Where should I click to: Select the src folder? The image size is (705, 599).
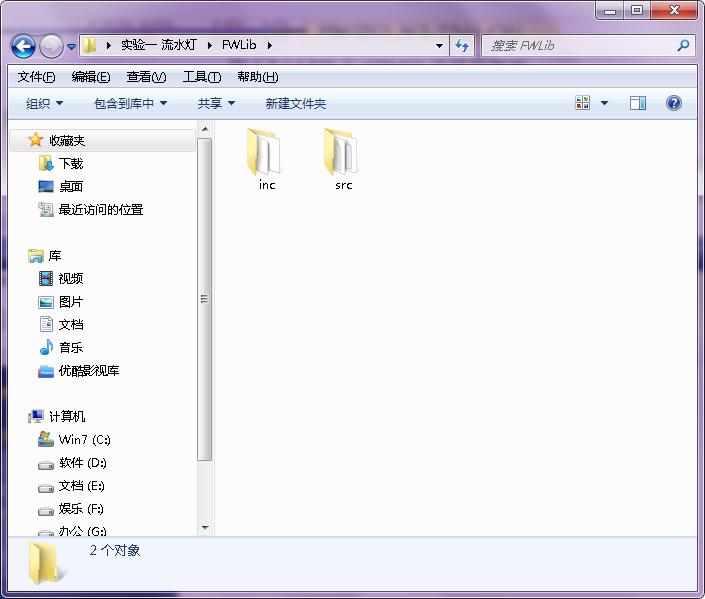[343, 160]
